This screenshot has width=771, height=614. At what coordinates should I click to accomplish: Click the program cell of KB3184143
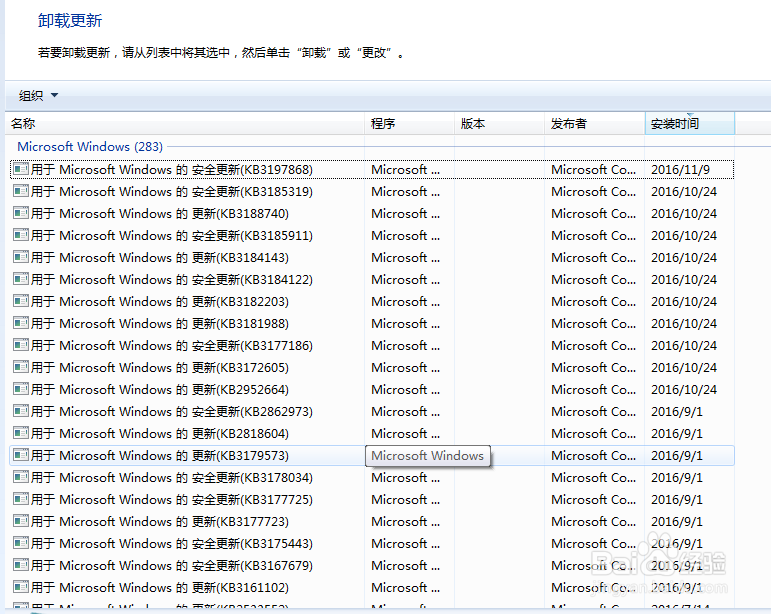click(x=406, y=258)
